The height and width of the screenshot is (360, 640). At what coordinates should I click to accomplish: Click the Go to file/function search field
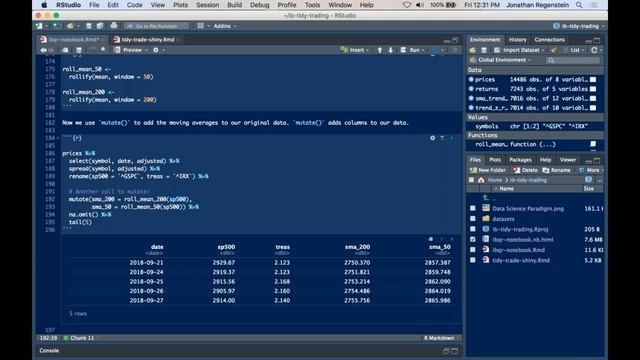point(156,26)
